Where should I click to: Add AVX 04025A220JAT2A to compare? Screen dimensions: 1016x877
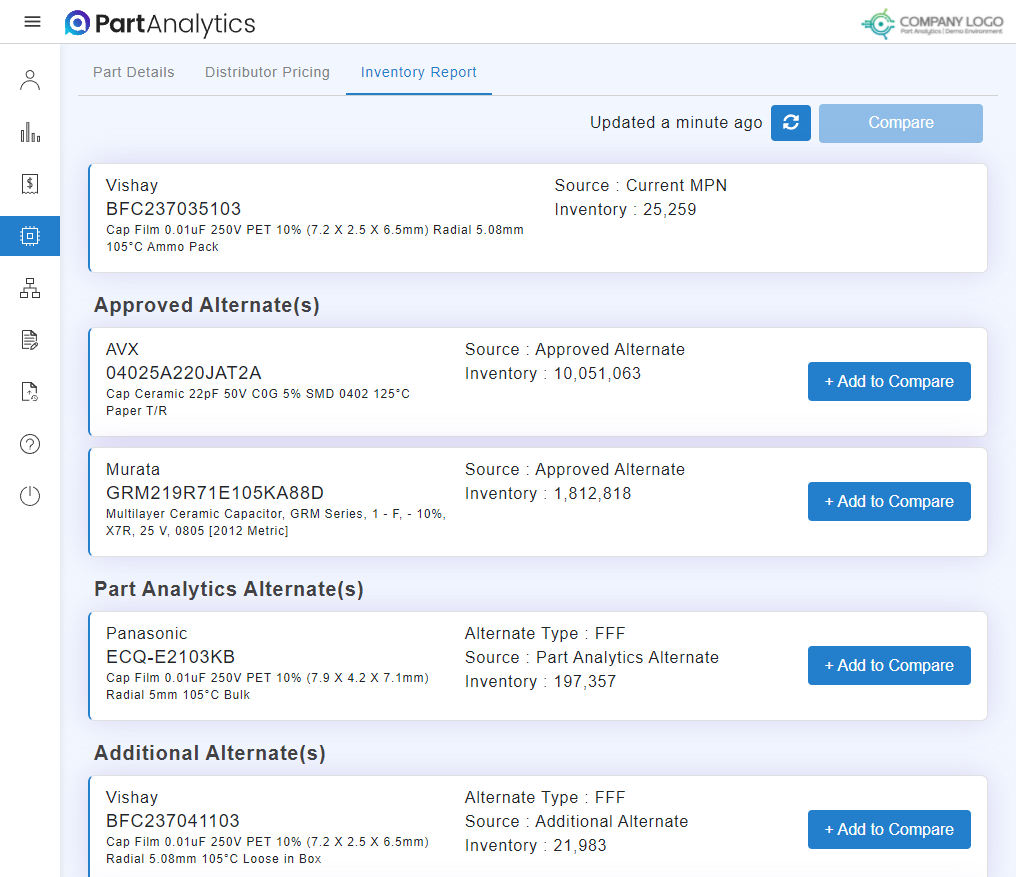click(x=888, y=382)
